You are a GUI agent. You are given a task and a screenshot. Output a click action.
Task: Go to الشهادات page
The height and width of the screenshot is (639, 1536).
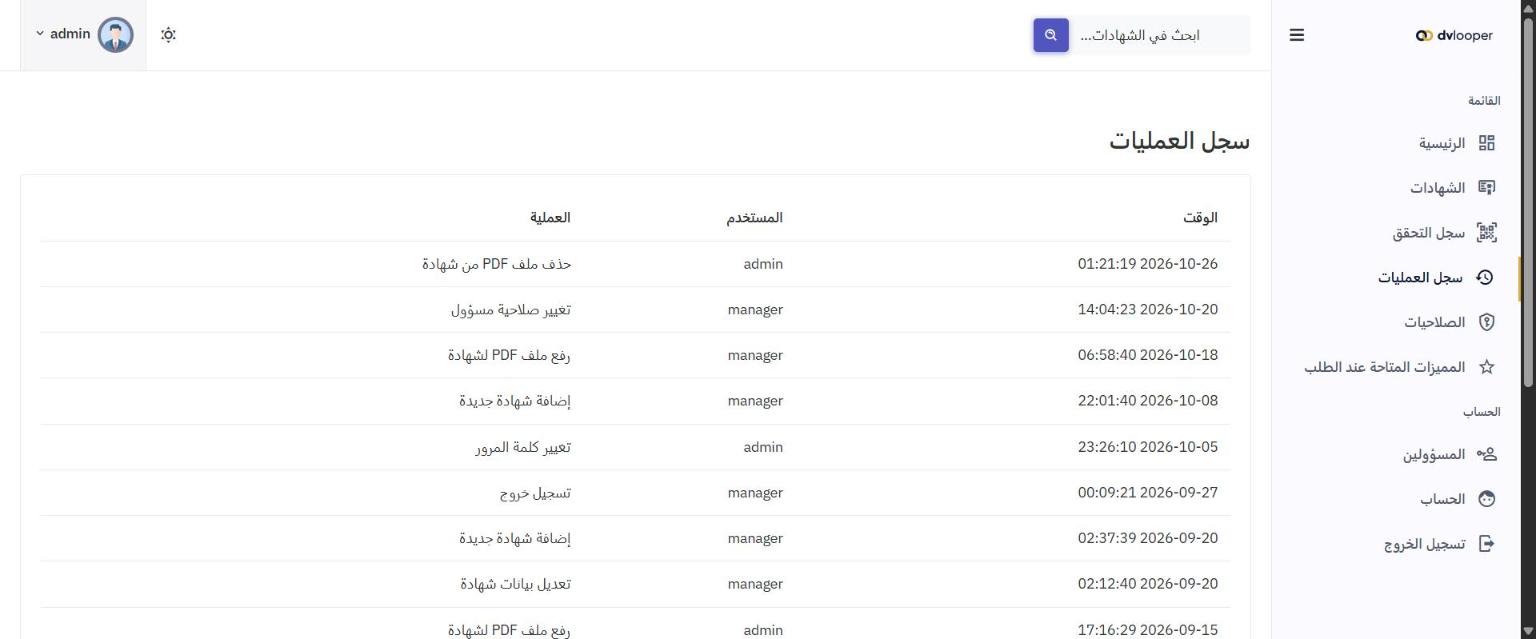(x=1437, y=188)
